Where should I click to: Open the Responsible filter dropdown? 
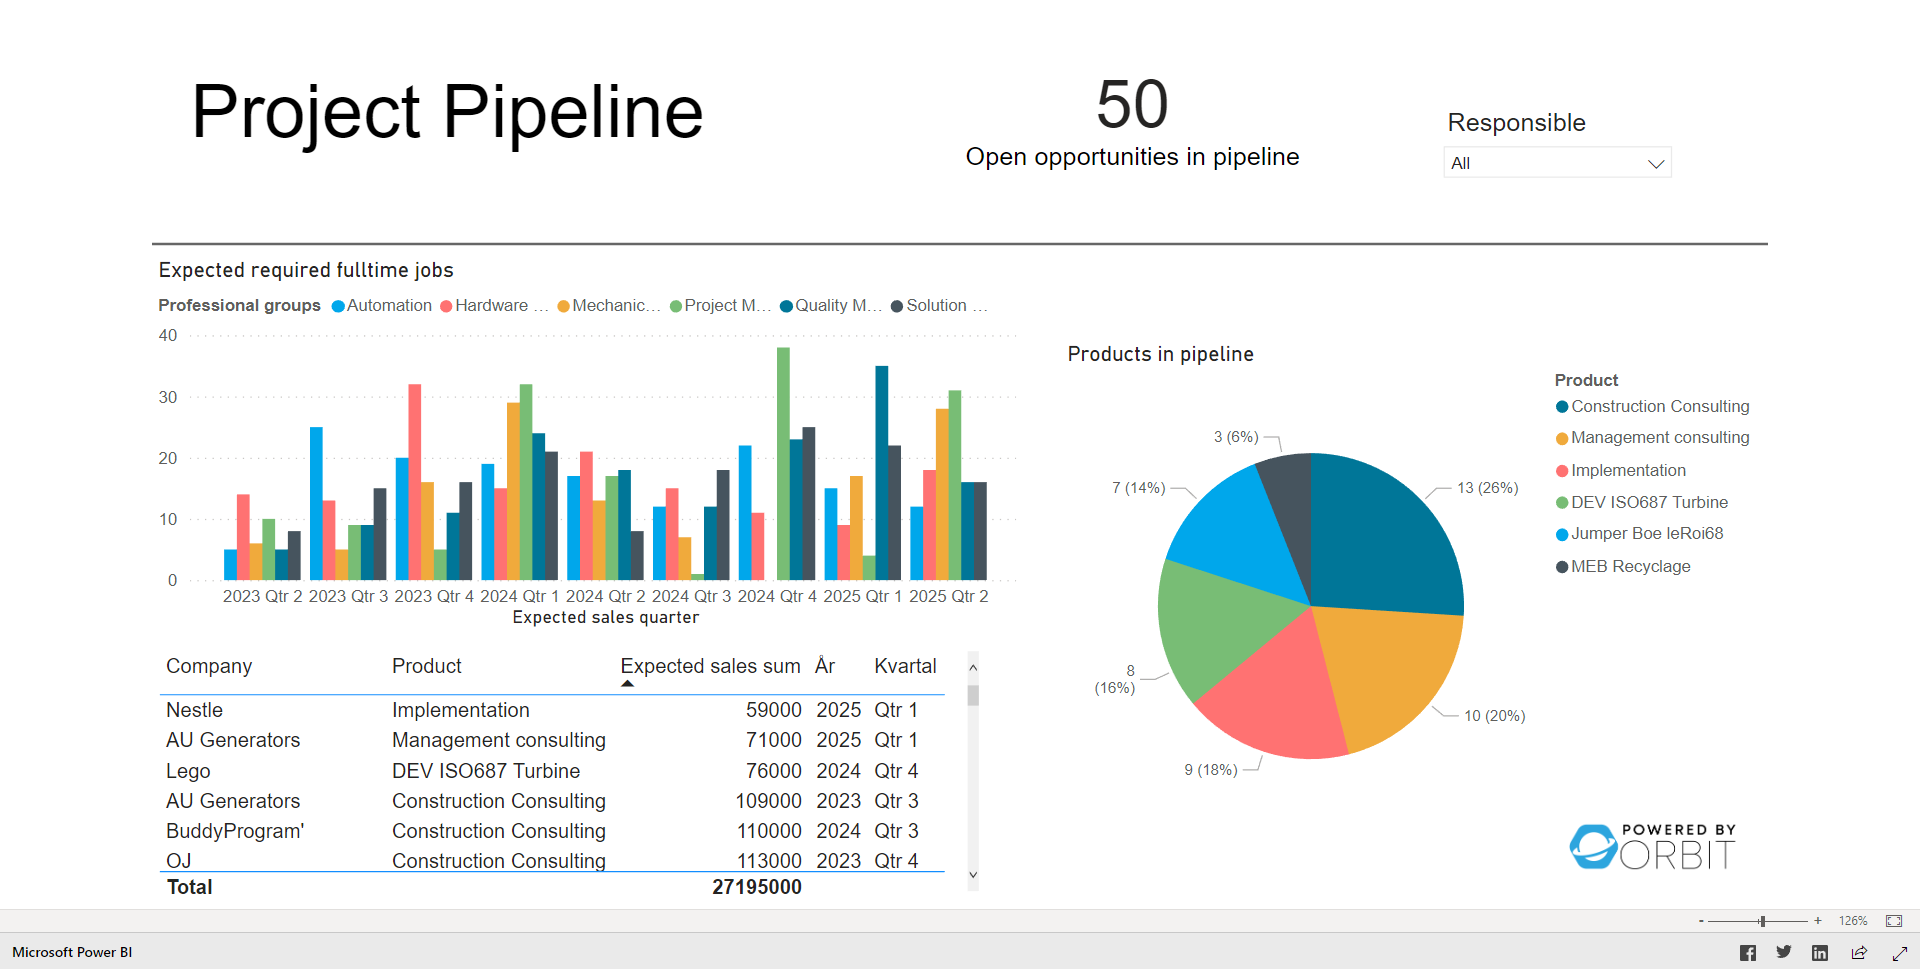[x=1655, y=162]
